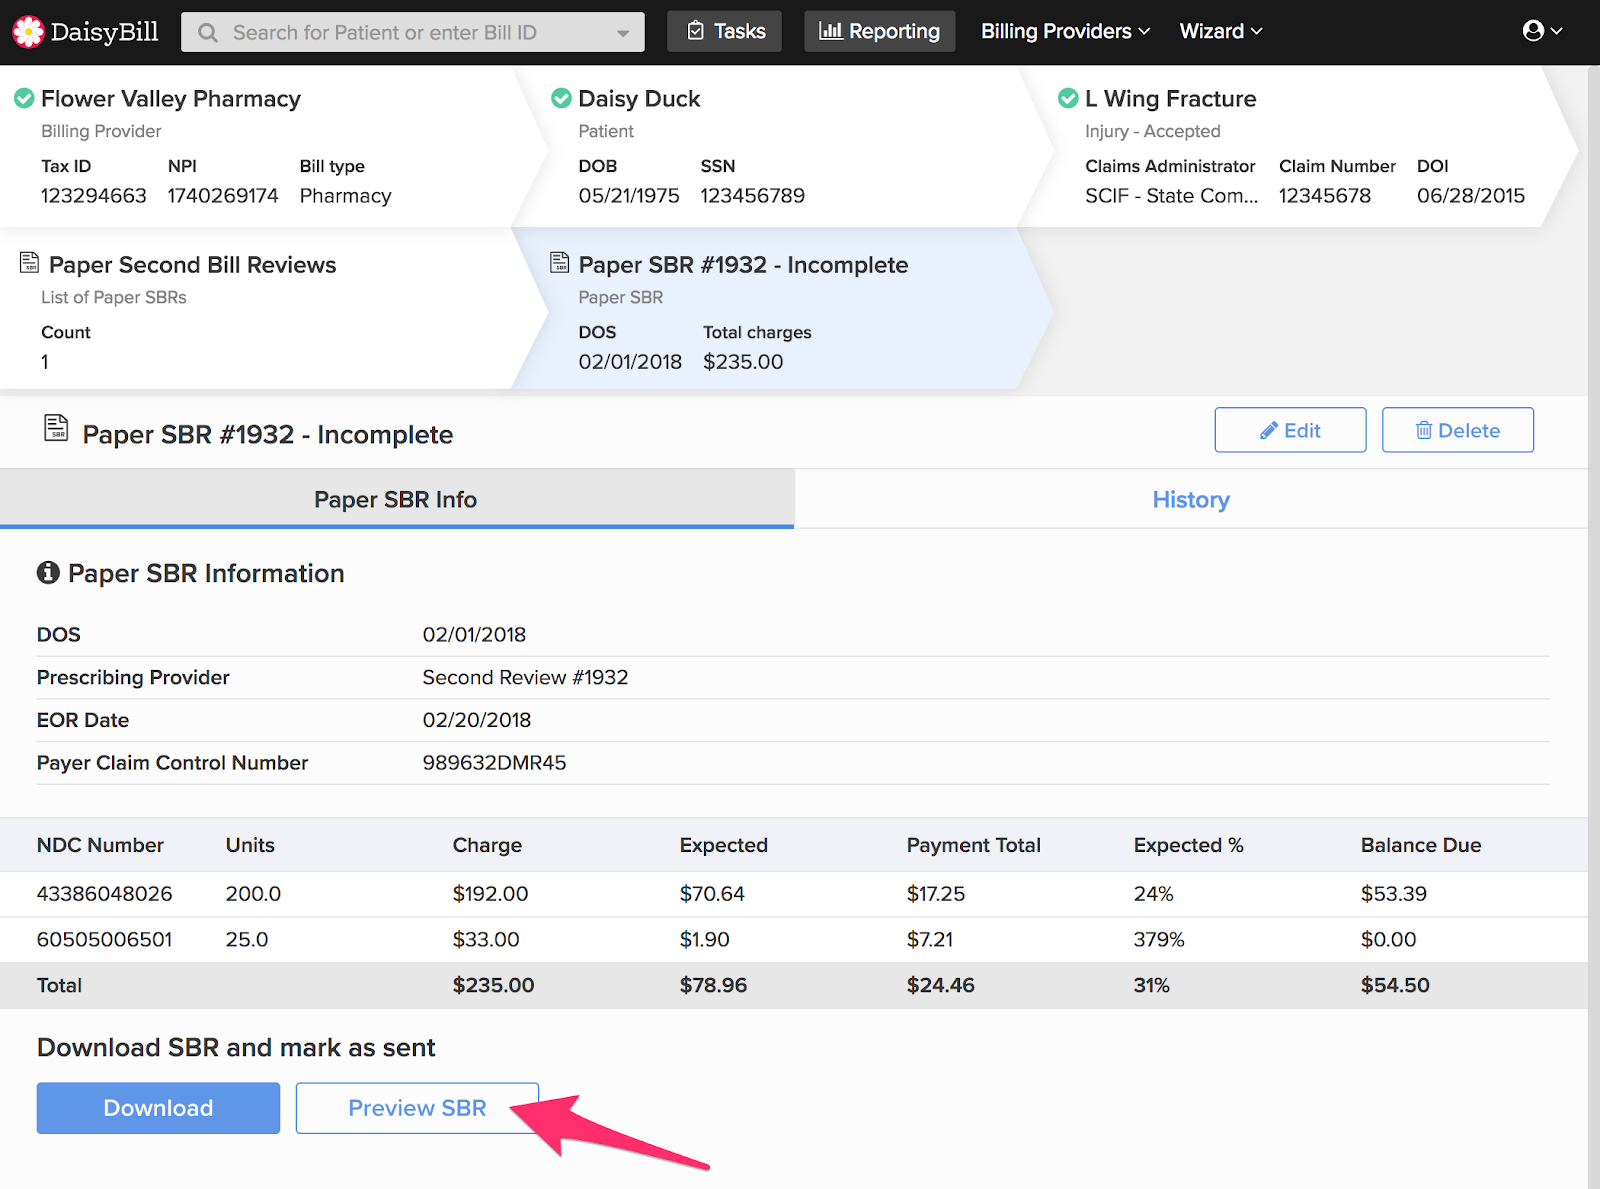Click the green check next to Daisy Duck

[561, 98]
